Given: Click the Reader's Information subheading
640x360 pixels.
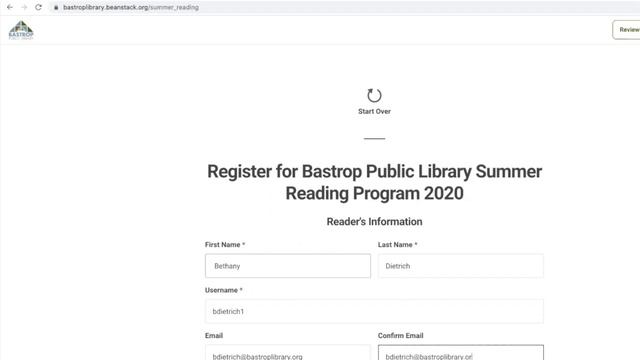Looking at the screenshot, I should (x=374, y=222).
